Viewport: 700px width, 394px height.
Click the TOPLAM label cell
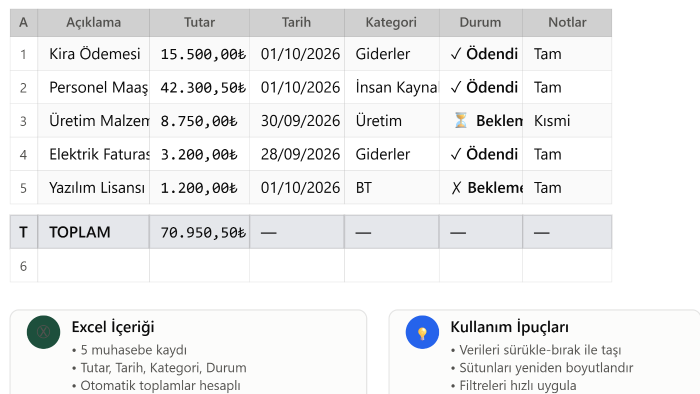click(93, 232)
